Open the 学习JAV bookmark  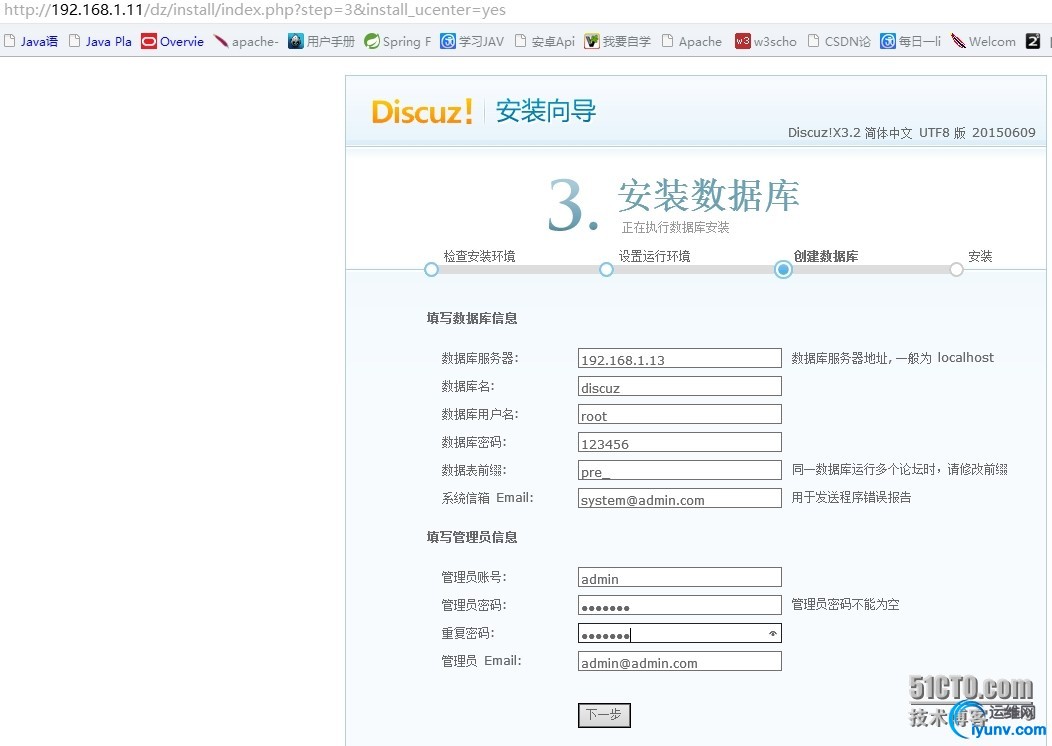coord(472,42)
